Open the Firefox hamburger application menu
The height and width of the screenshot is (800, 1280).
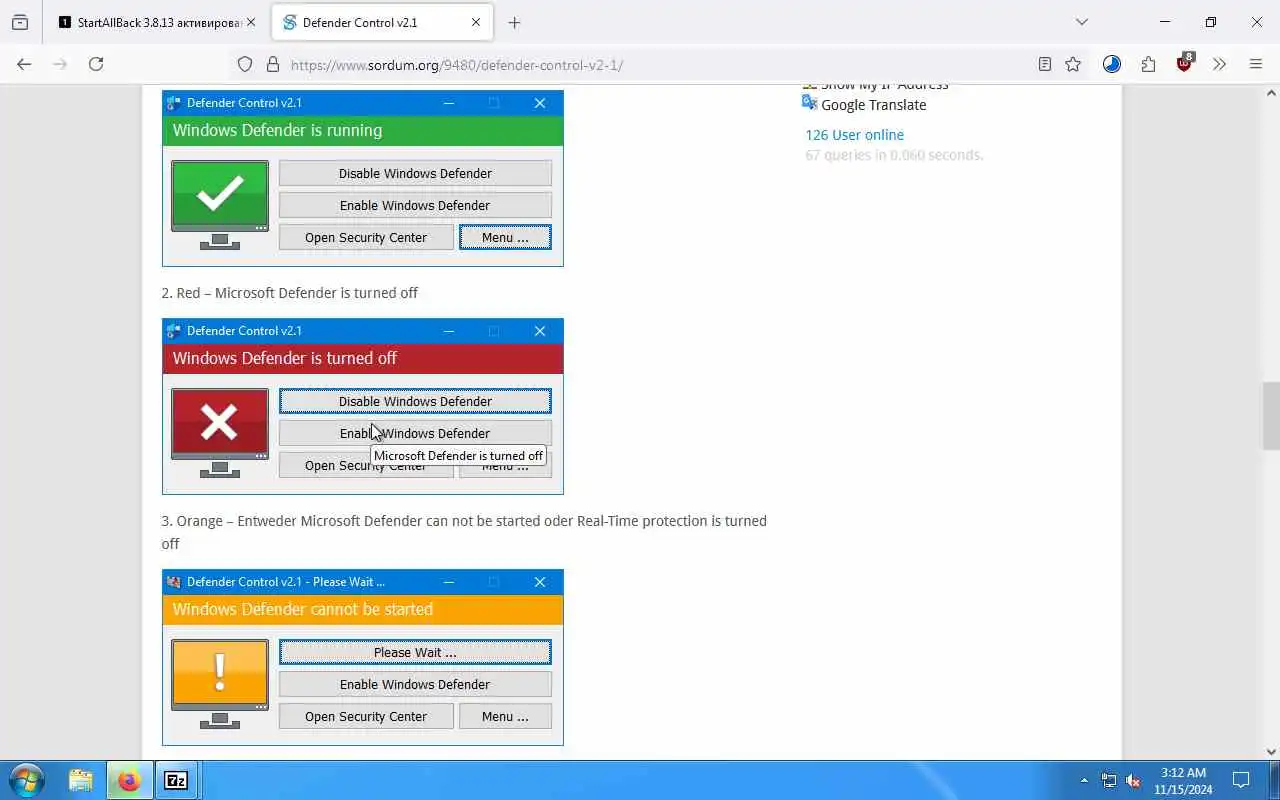pyautogui.click(x=1256, y=64)
